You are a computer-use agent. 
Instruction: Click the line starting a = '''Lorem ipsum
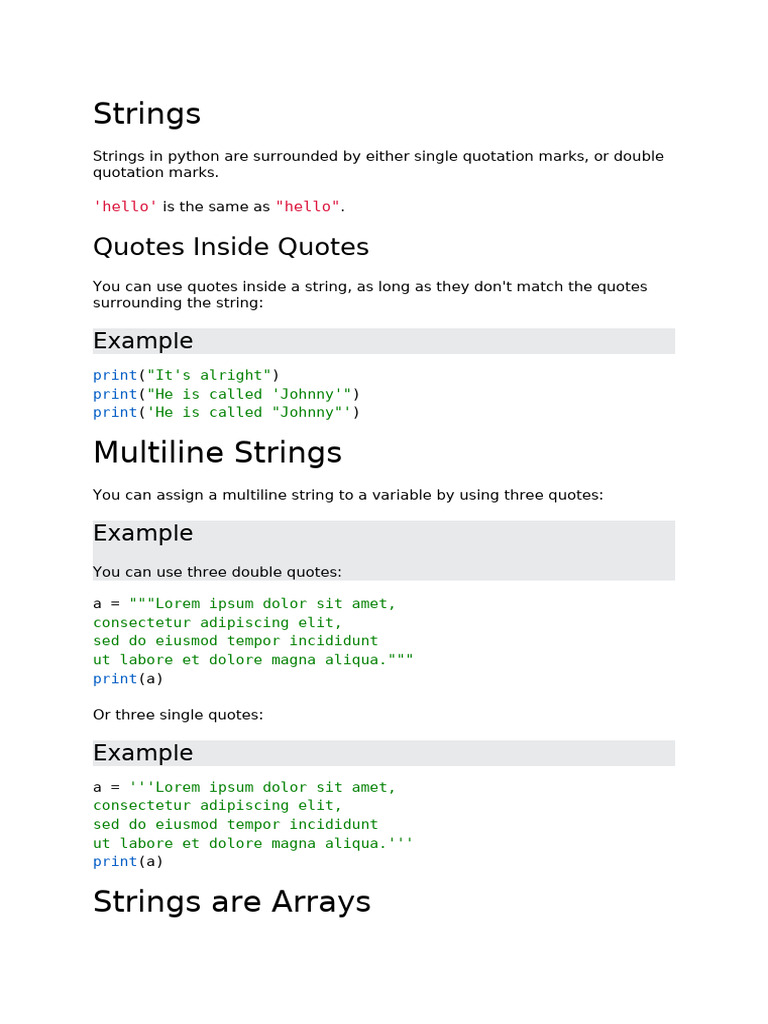click(x=244, y=787)
